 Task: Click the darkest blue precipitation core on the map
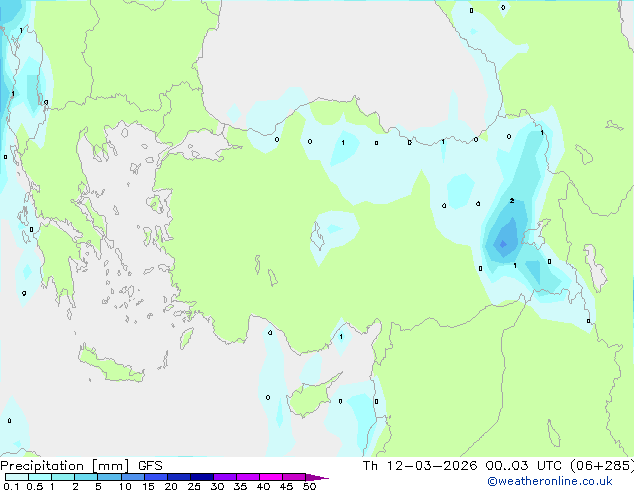503,244
